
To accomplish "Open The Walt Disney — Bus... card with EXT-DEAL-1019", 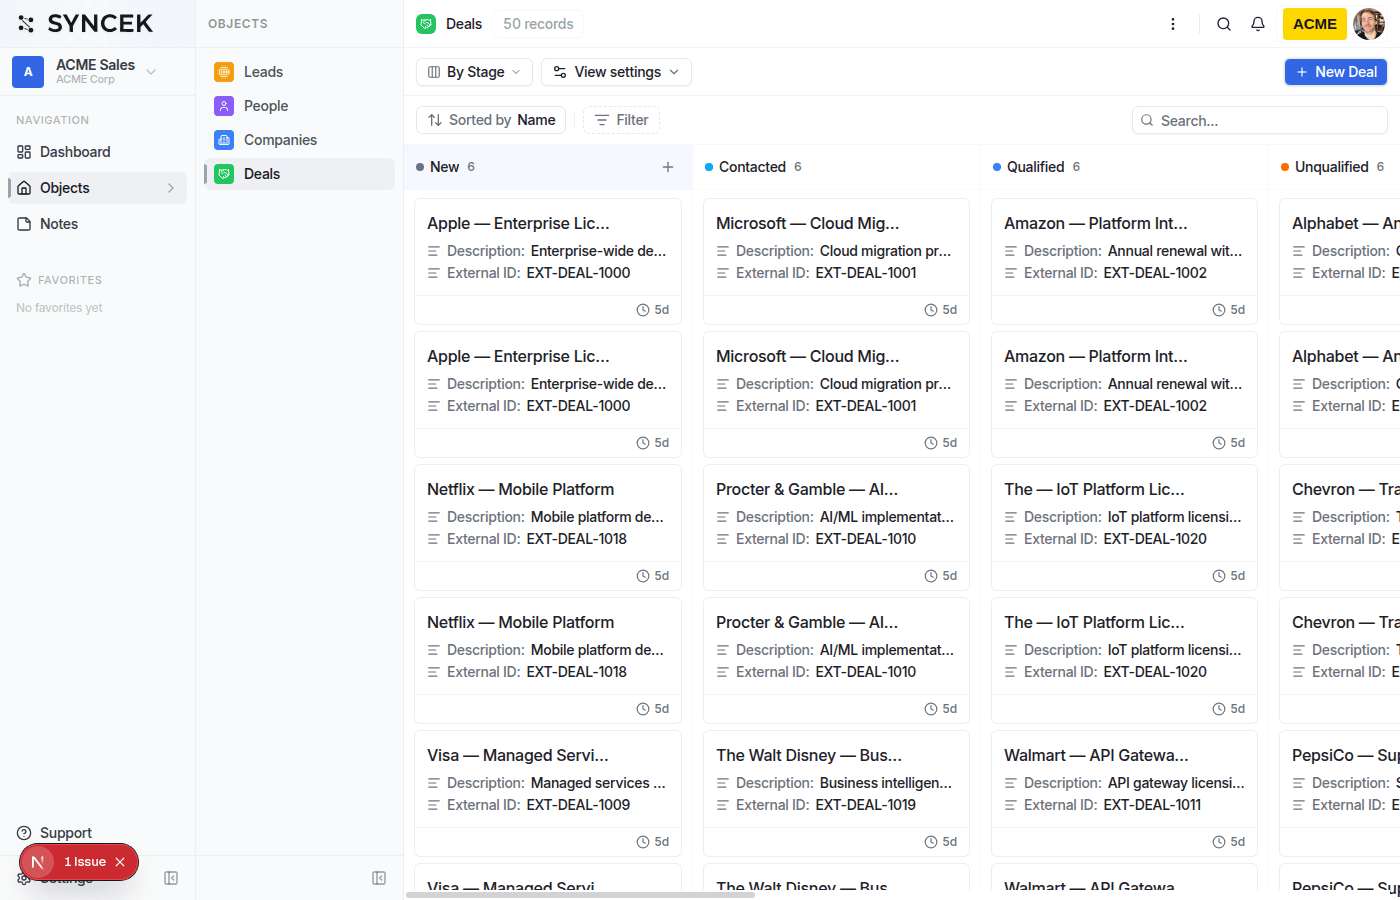I will click(x=836, y=793).
